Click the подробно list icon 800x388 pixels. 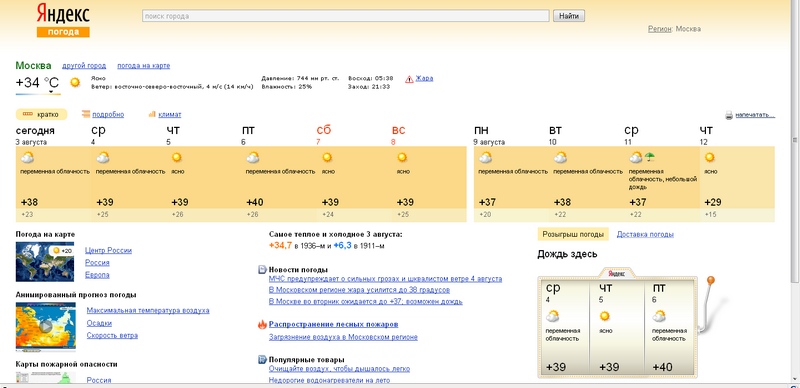[x=85, y=114]
